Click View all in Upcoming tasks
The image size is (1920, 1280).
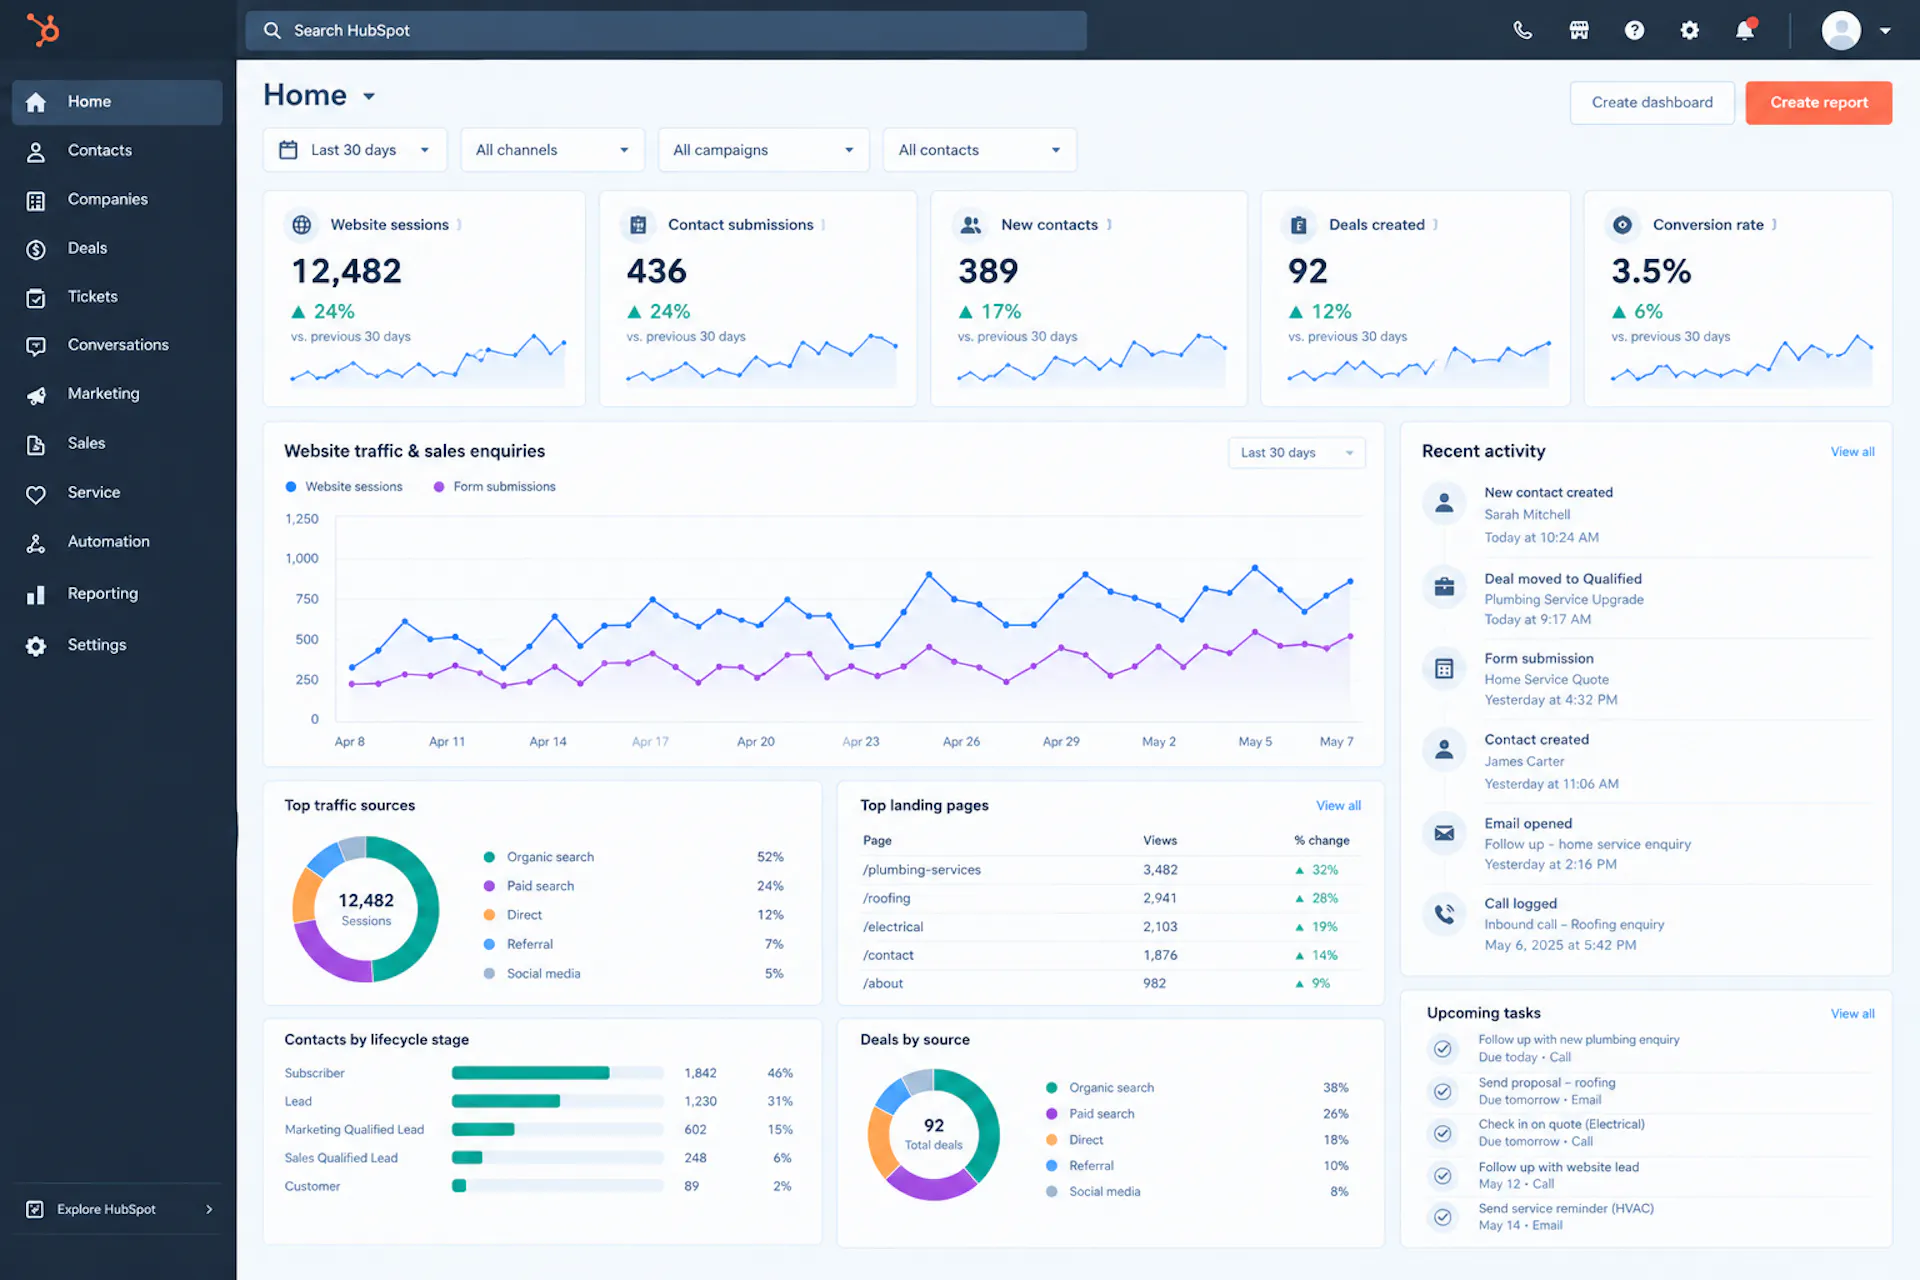[1852, 1014]
